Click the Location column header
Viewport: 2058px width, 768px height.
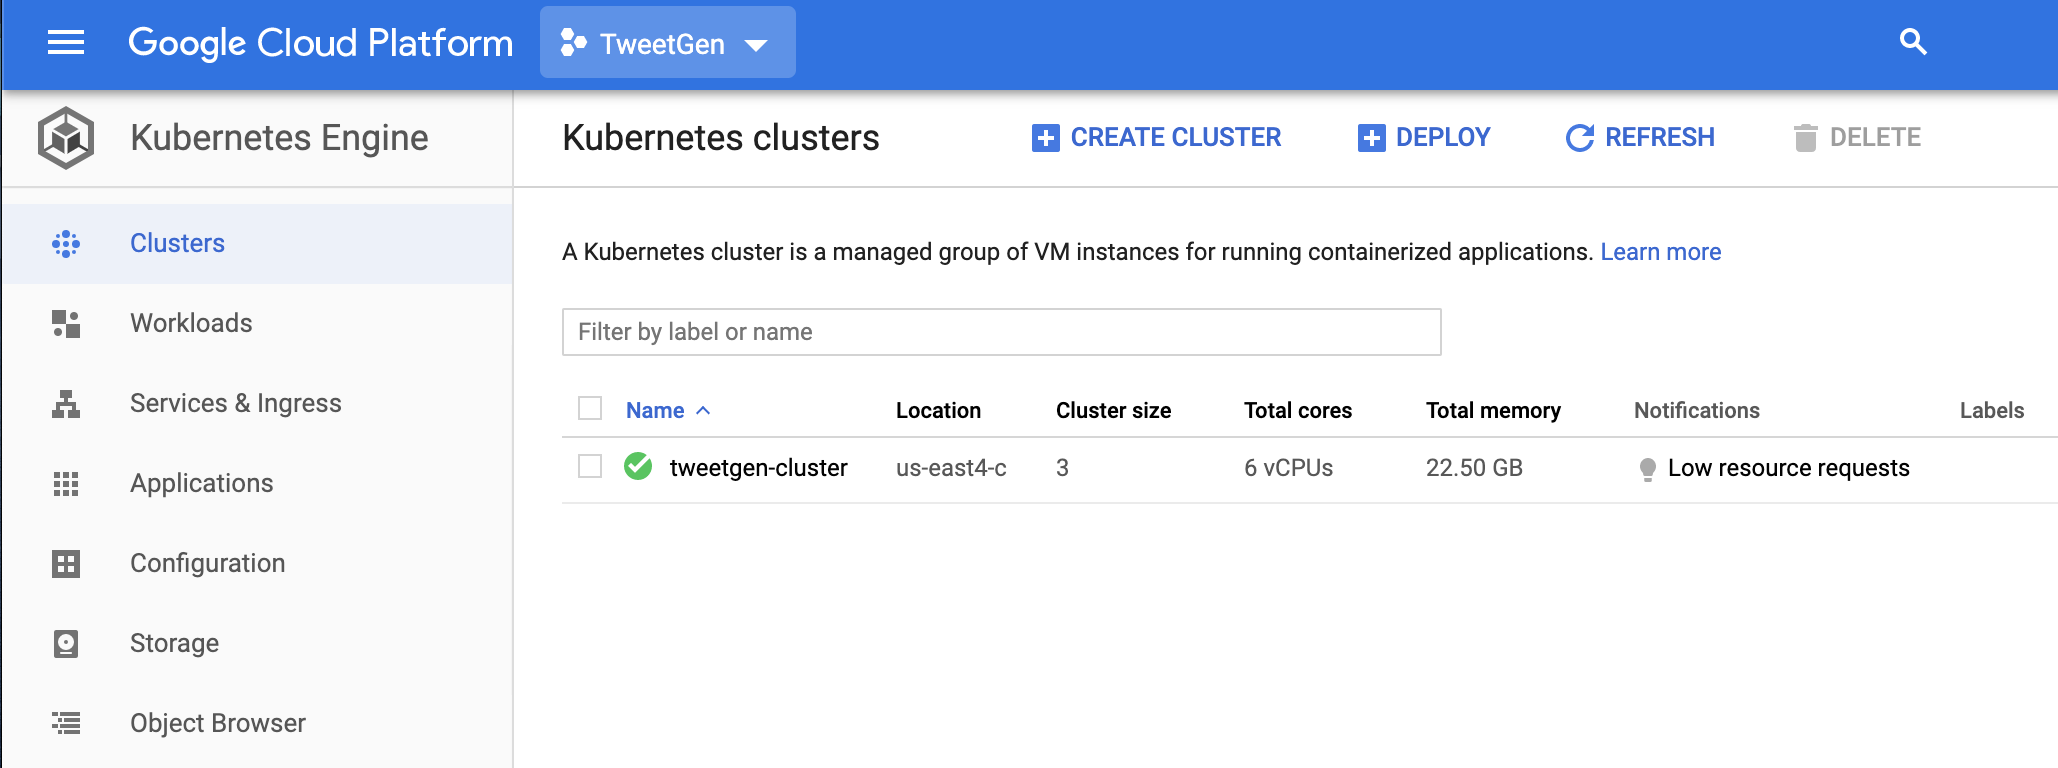(938, 410)
